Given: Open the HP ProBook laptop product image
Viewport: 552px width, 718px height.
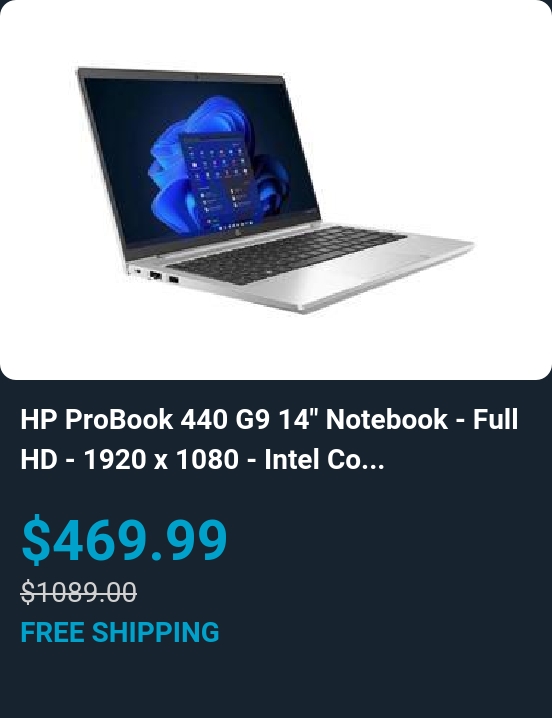Looking at the screenshot, I should [276, 190].
